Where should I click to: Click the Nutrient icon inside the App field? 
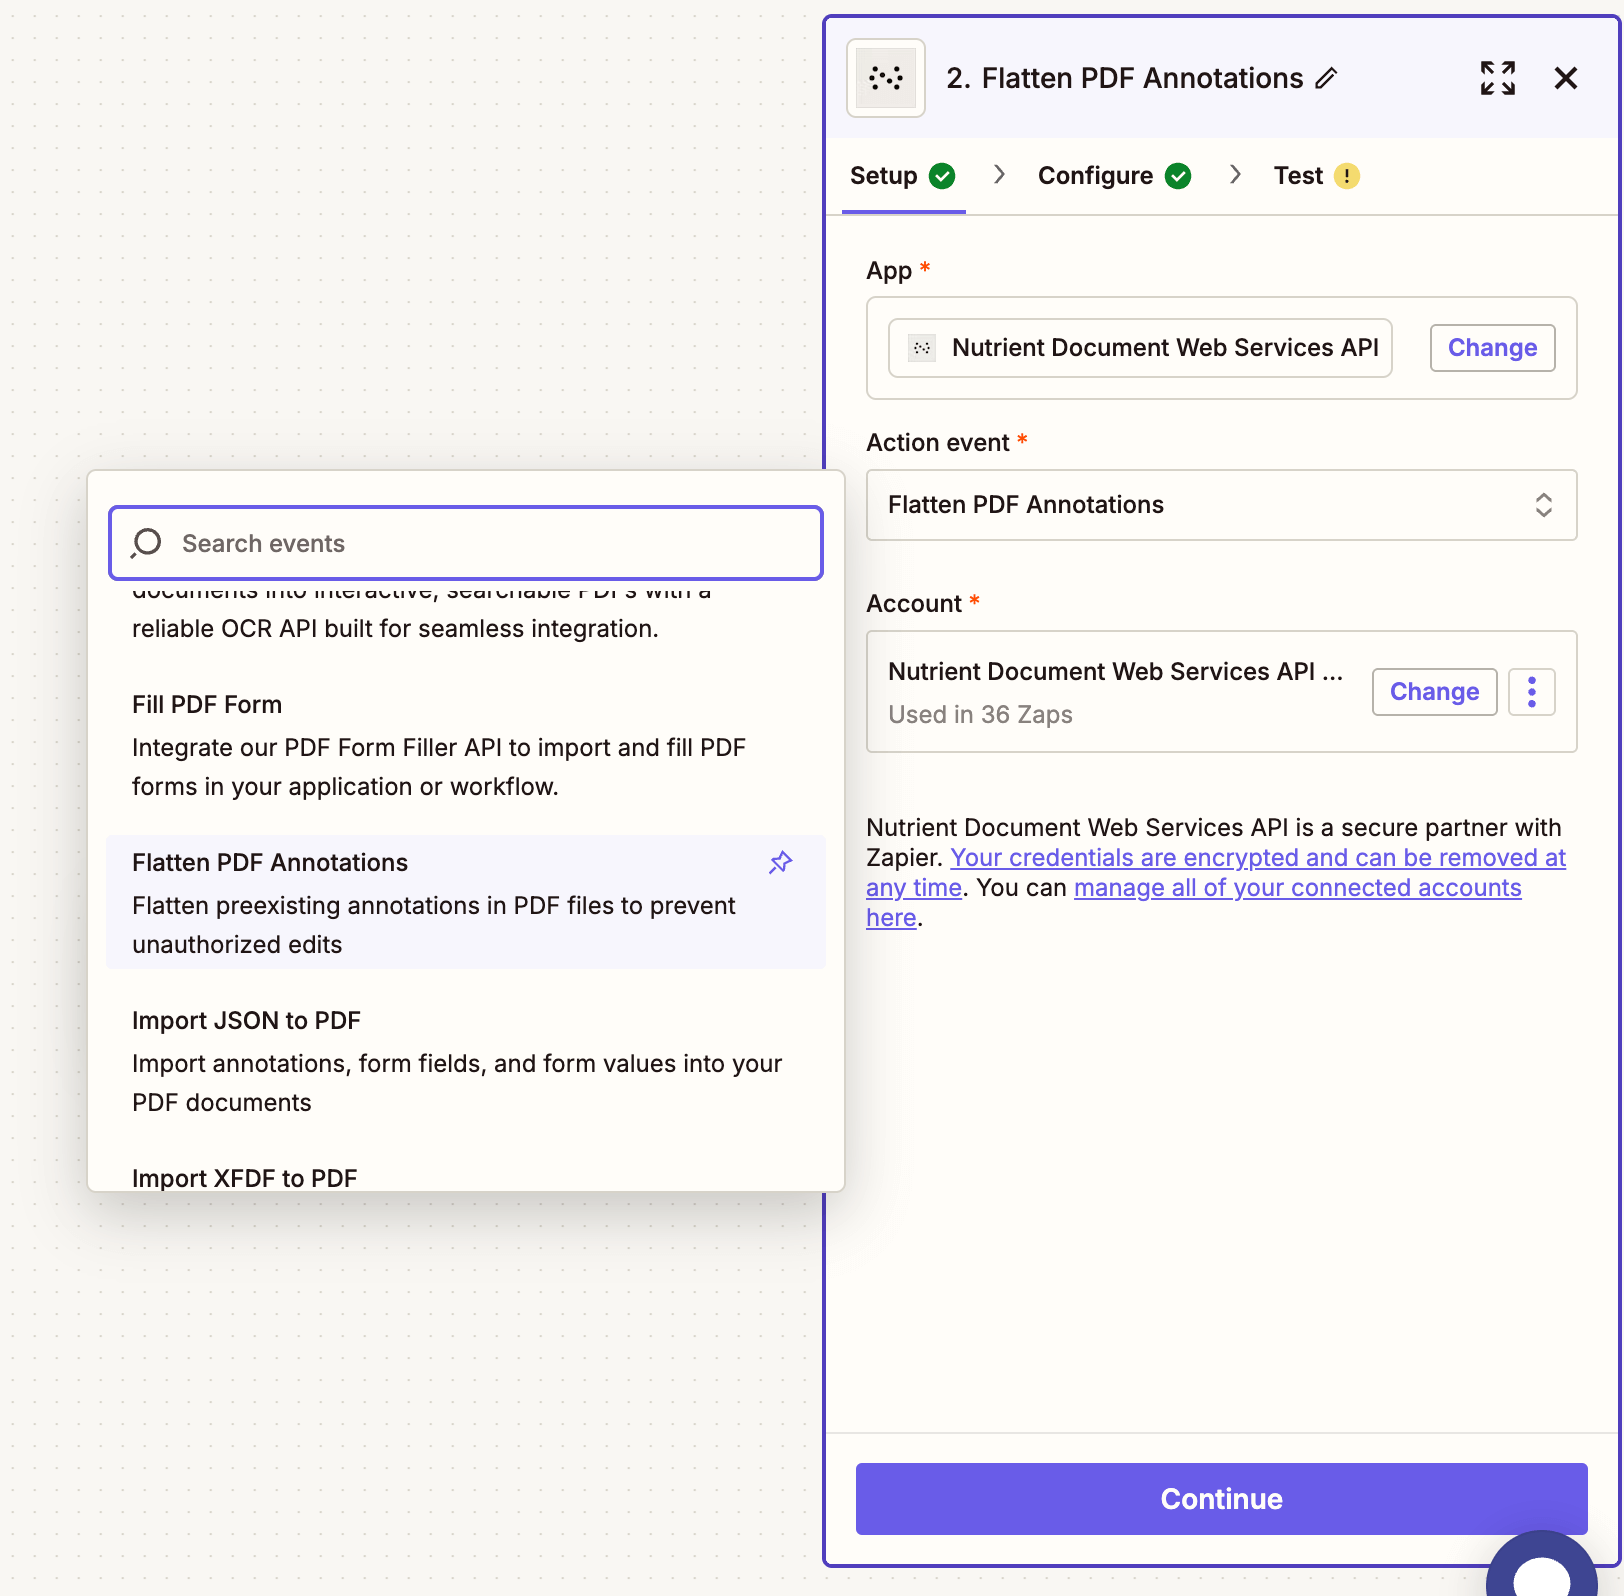922,348
